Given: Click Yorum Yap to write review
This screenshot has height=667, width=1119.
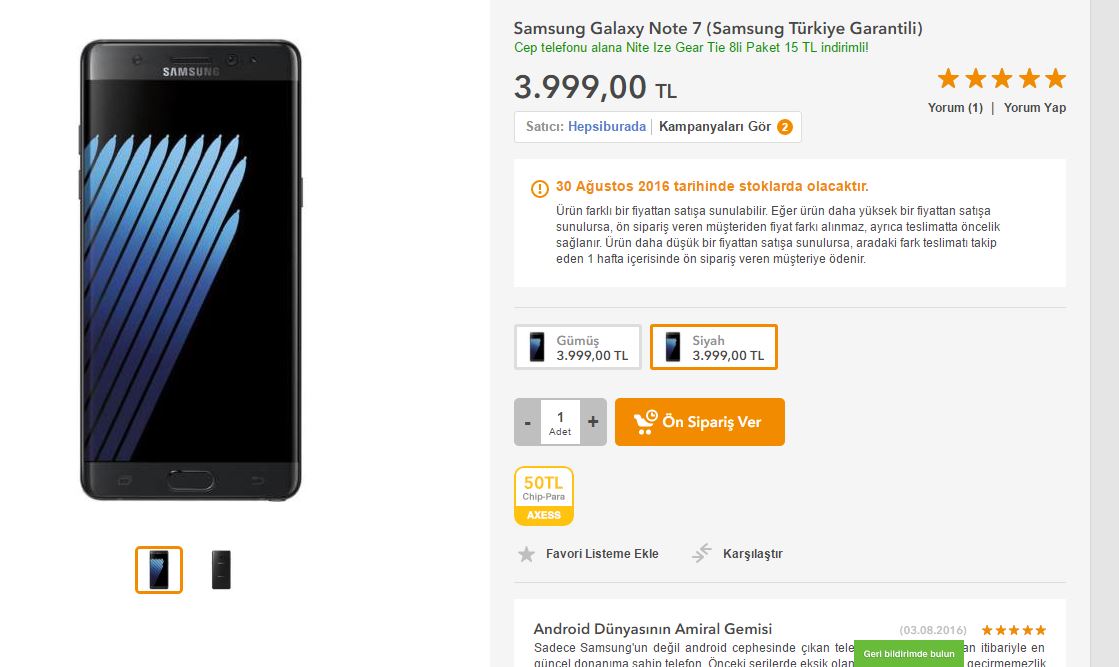Looking at the screenshot, I should [1035, 108].
